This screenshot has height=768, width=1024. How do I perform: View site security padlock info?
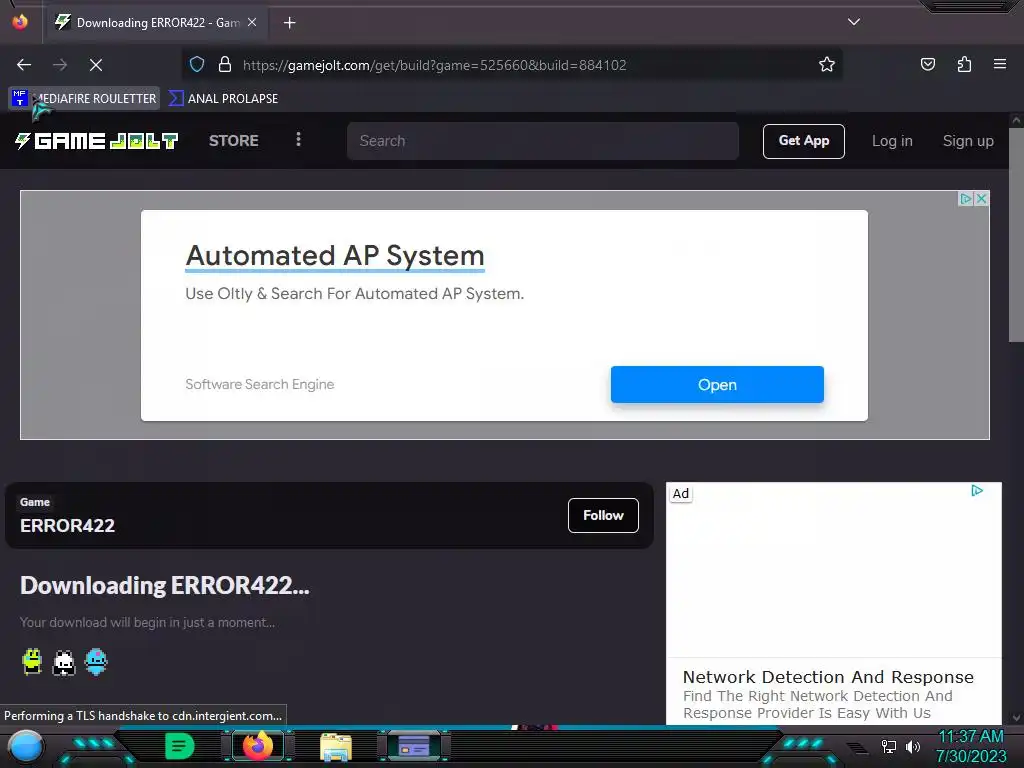pyautogui.click(x=225, y=64)
